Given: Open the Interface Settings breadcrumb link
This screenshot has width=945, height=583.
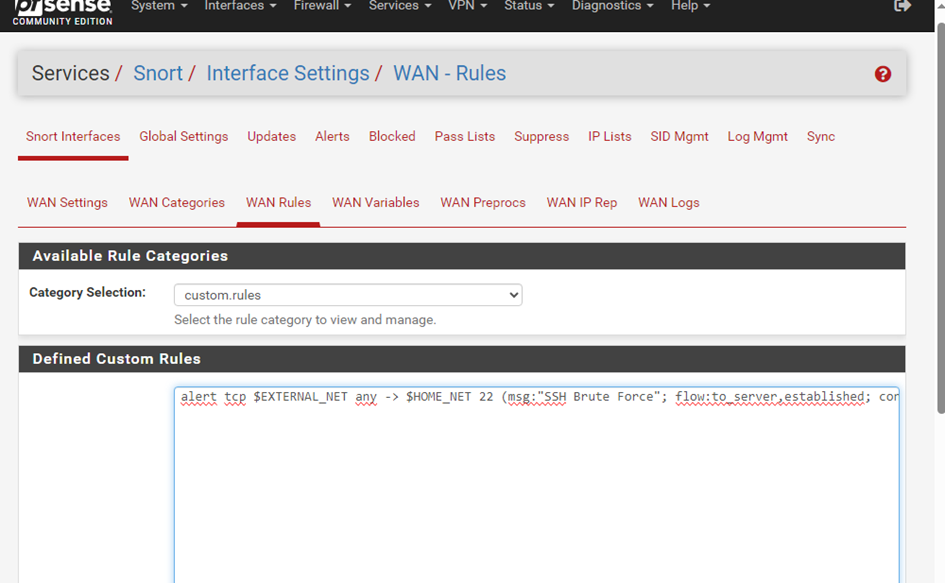Looking at the screenshot, I should click(288, 73).
